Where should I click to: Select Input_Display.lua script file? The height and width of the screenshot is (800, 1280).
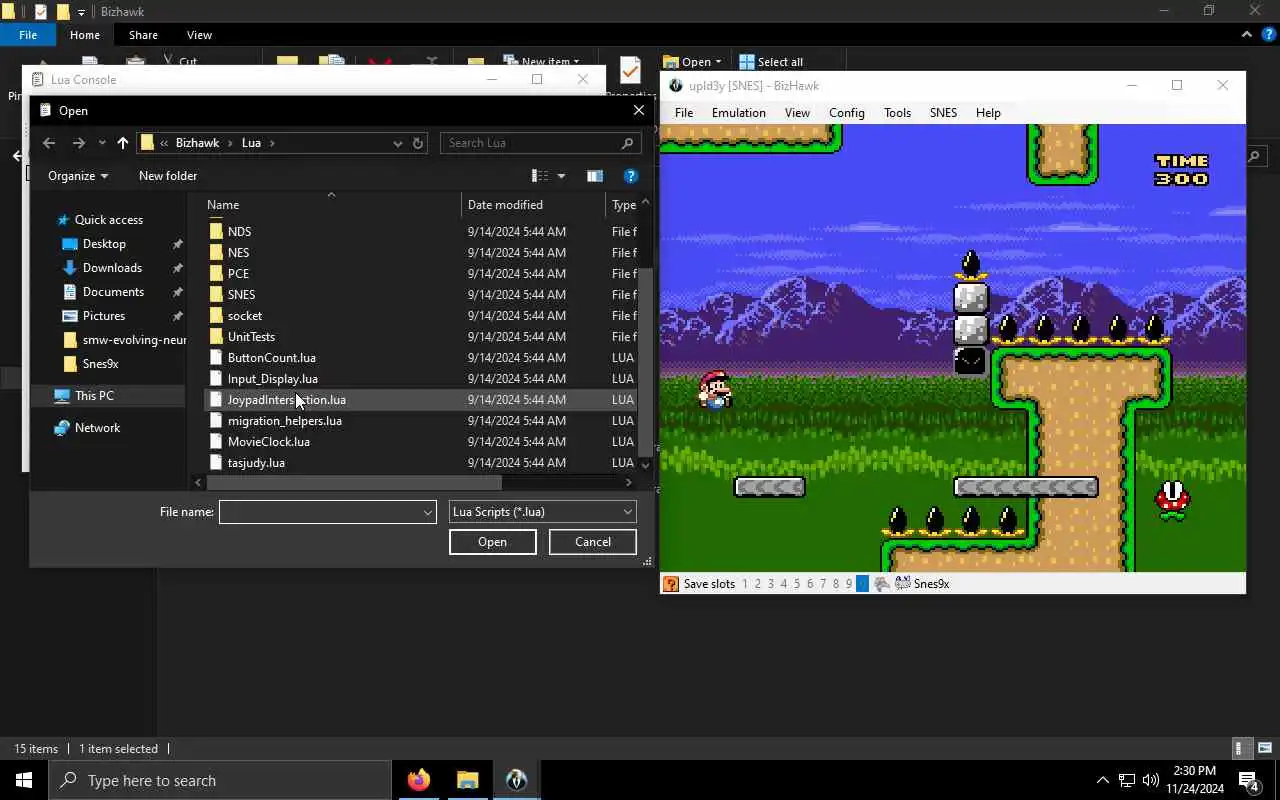coord(272,379)
